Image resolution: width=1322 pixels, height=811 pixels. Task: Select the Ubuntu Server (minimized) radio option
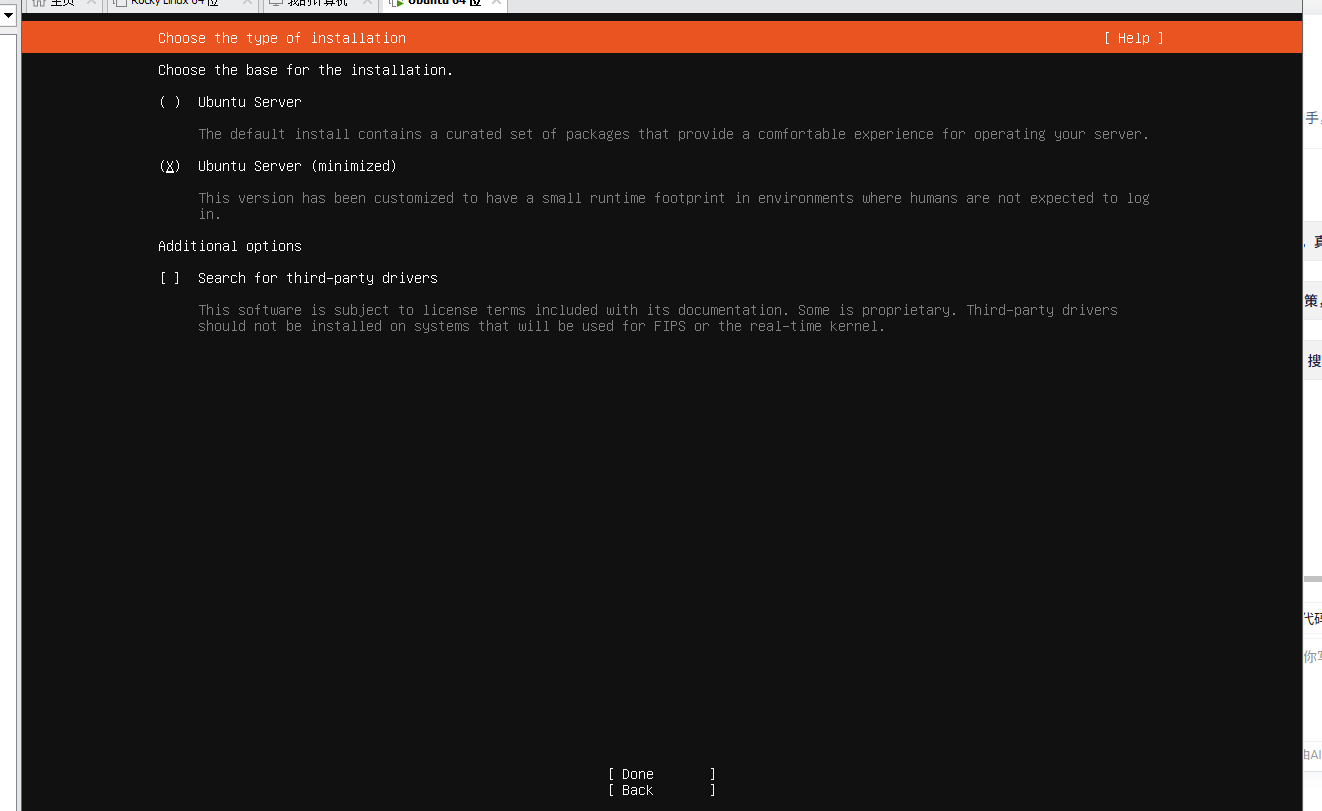tap(170, 166)
